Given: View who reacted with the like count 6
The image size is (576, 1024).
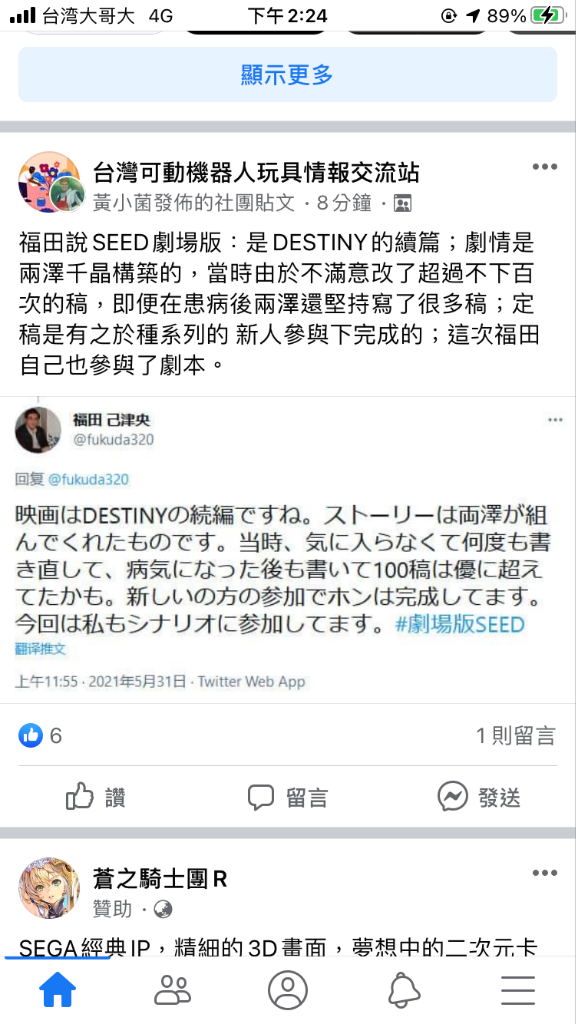Looking at the screenshot, I should pos(40,736).
